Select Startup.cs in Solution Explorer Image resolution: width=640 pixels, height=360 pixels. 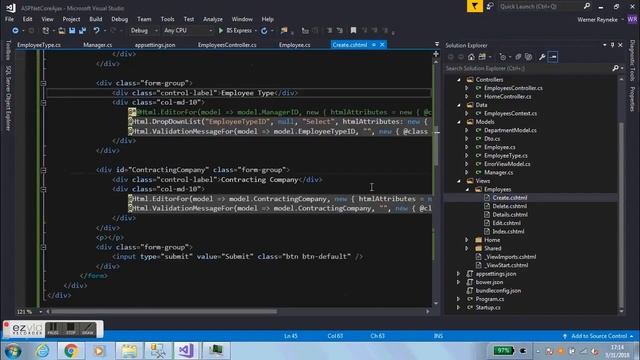pyautogui.click(x=488, y=307)
